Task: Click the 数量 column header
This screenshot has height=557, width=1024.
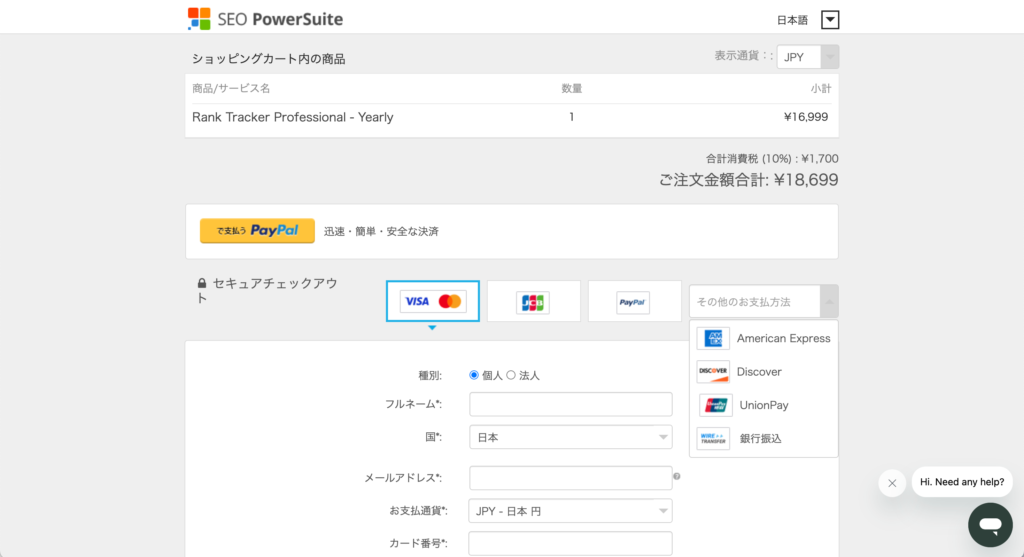Action: coord(571,88)
